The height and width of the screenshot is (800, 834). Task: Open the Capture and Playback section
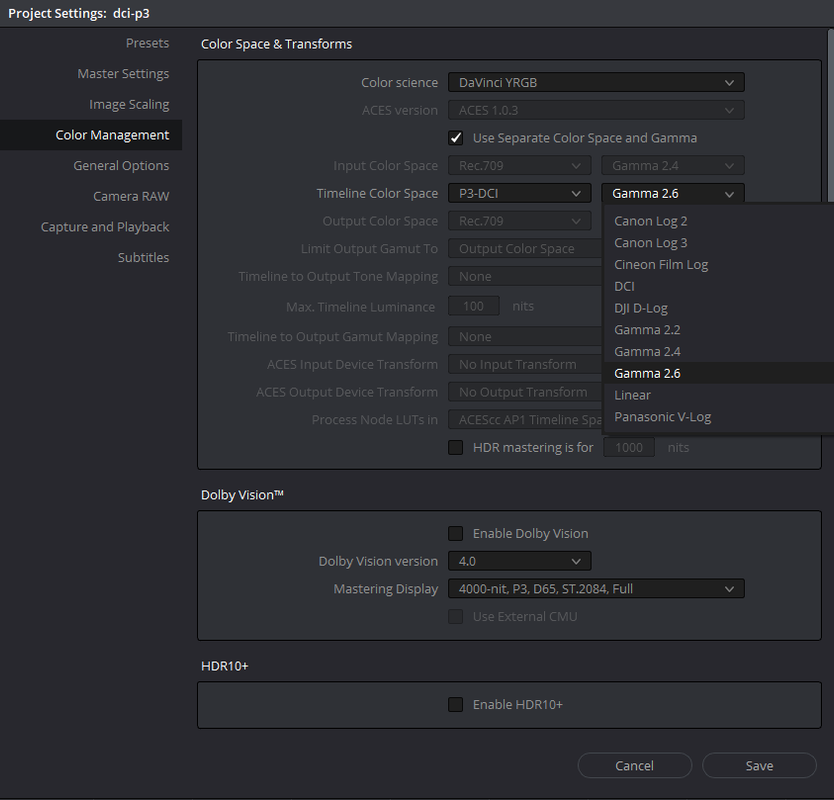tap(105, 227)
